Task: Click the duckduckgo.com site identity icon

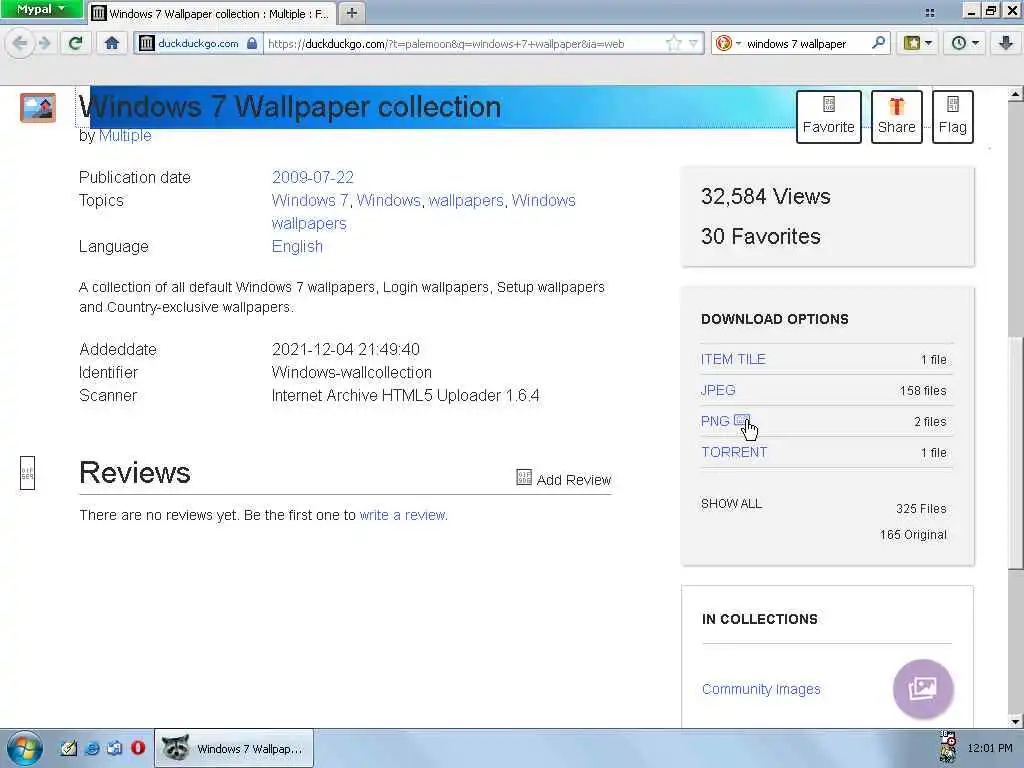Action: tap(147, 44)
